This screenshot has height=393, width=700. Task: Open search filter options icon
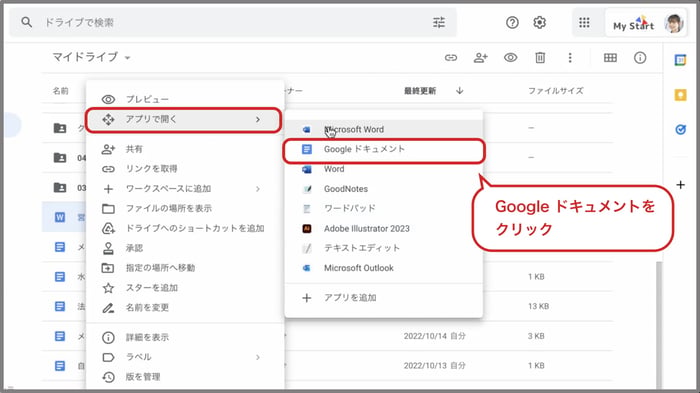pos(439,22)
